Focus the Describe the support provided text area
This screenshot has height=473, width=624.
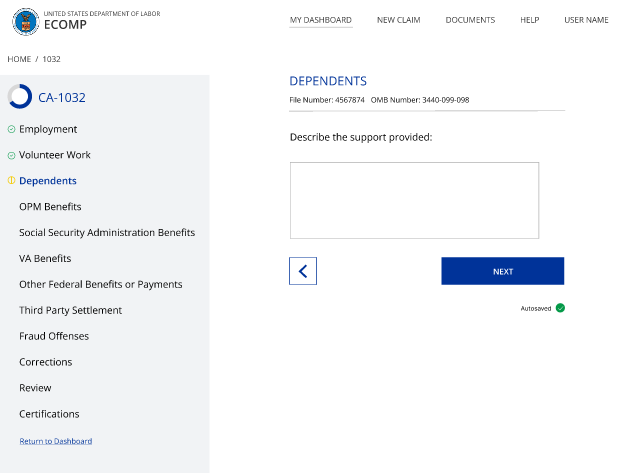414,200
